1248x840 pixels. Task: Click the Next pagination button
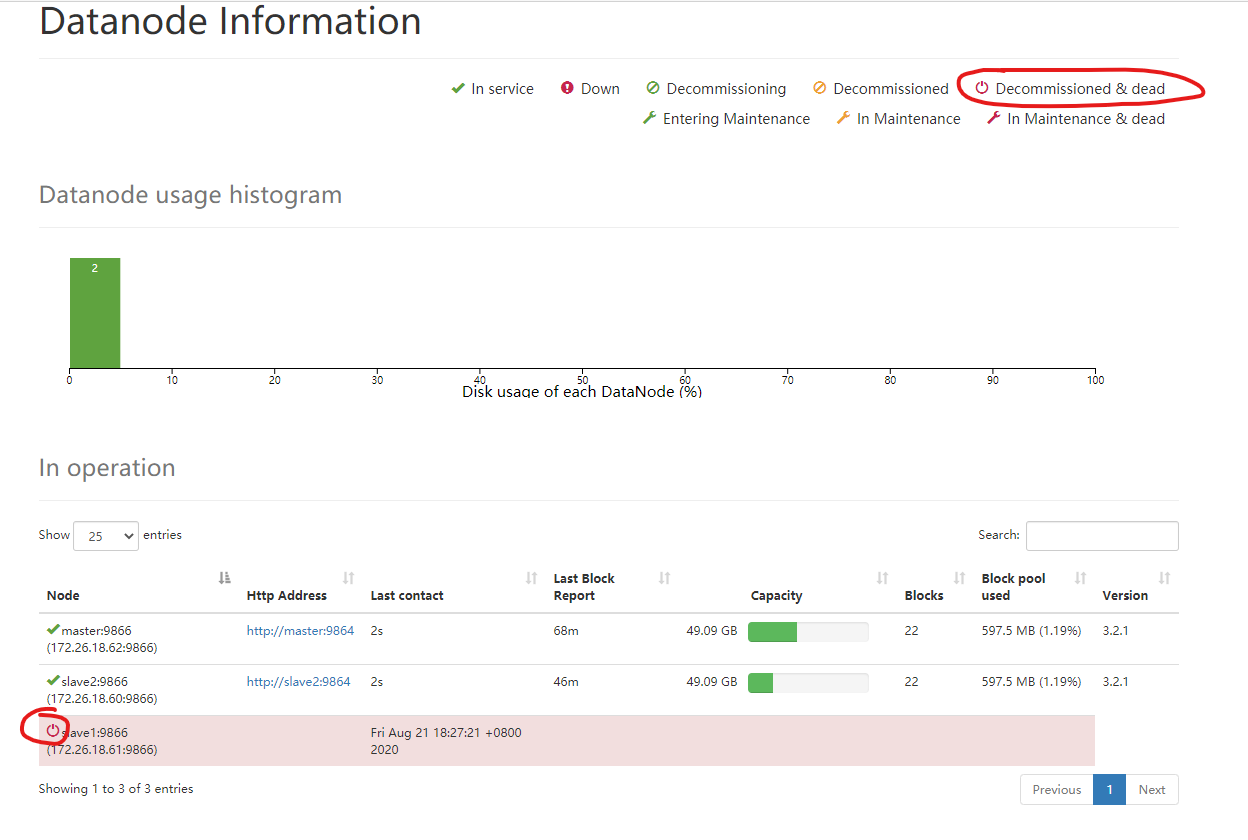1152,789
